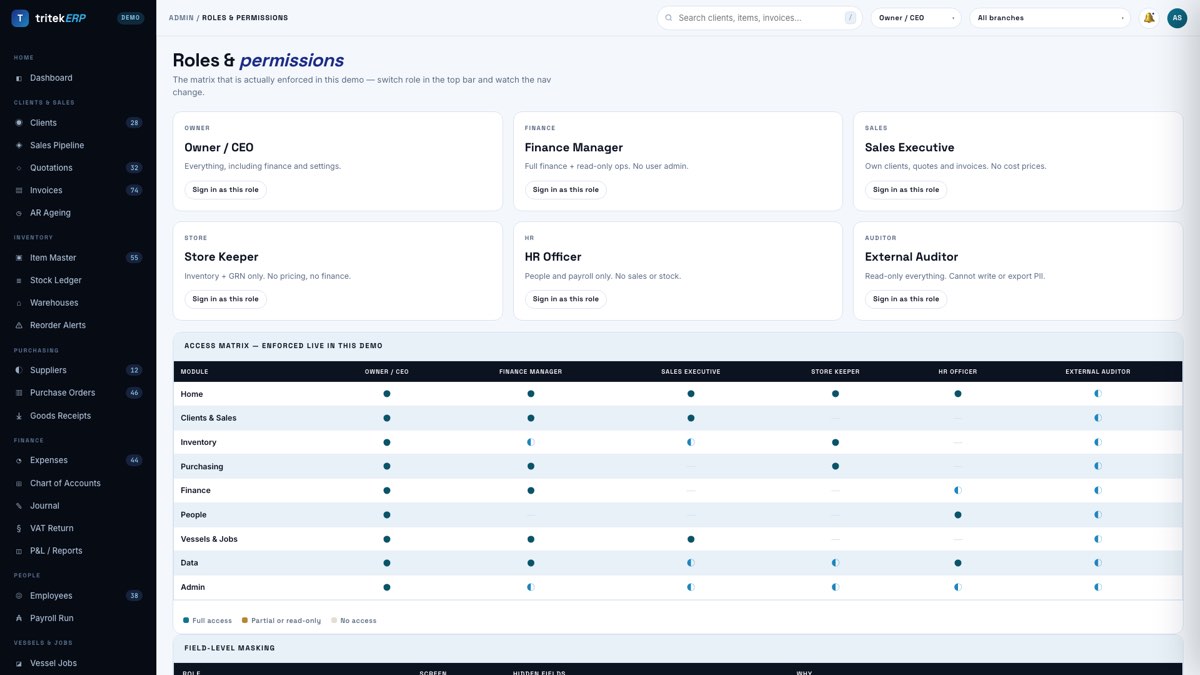Click the Chart of Accounts icon
This screenshot has width=1200, height=675.
pyautogui.click(x=19, y=483)
